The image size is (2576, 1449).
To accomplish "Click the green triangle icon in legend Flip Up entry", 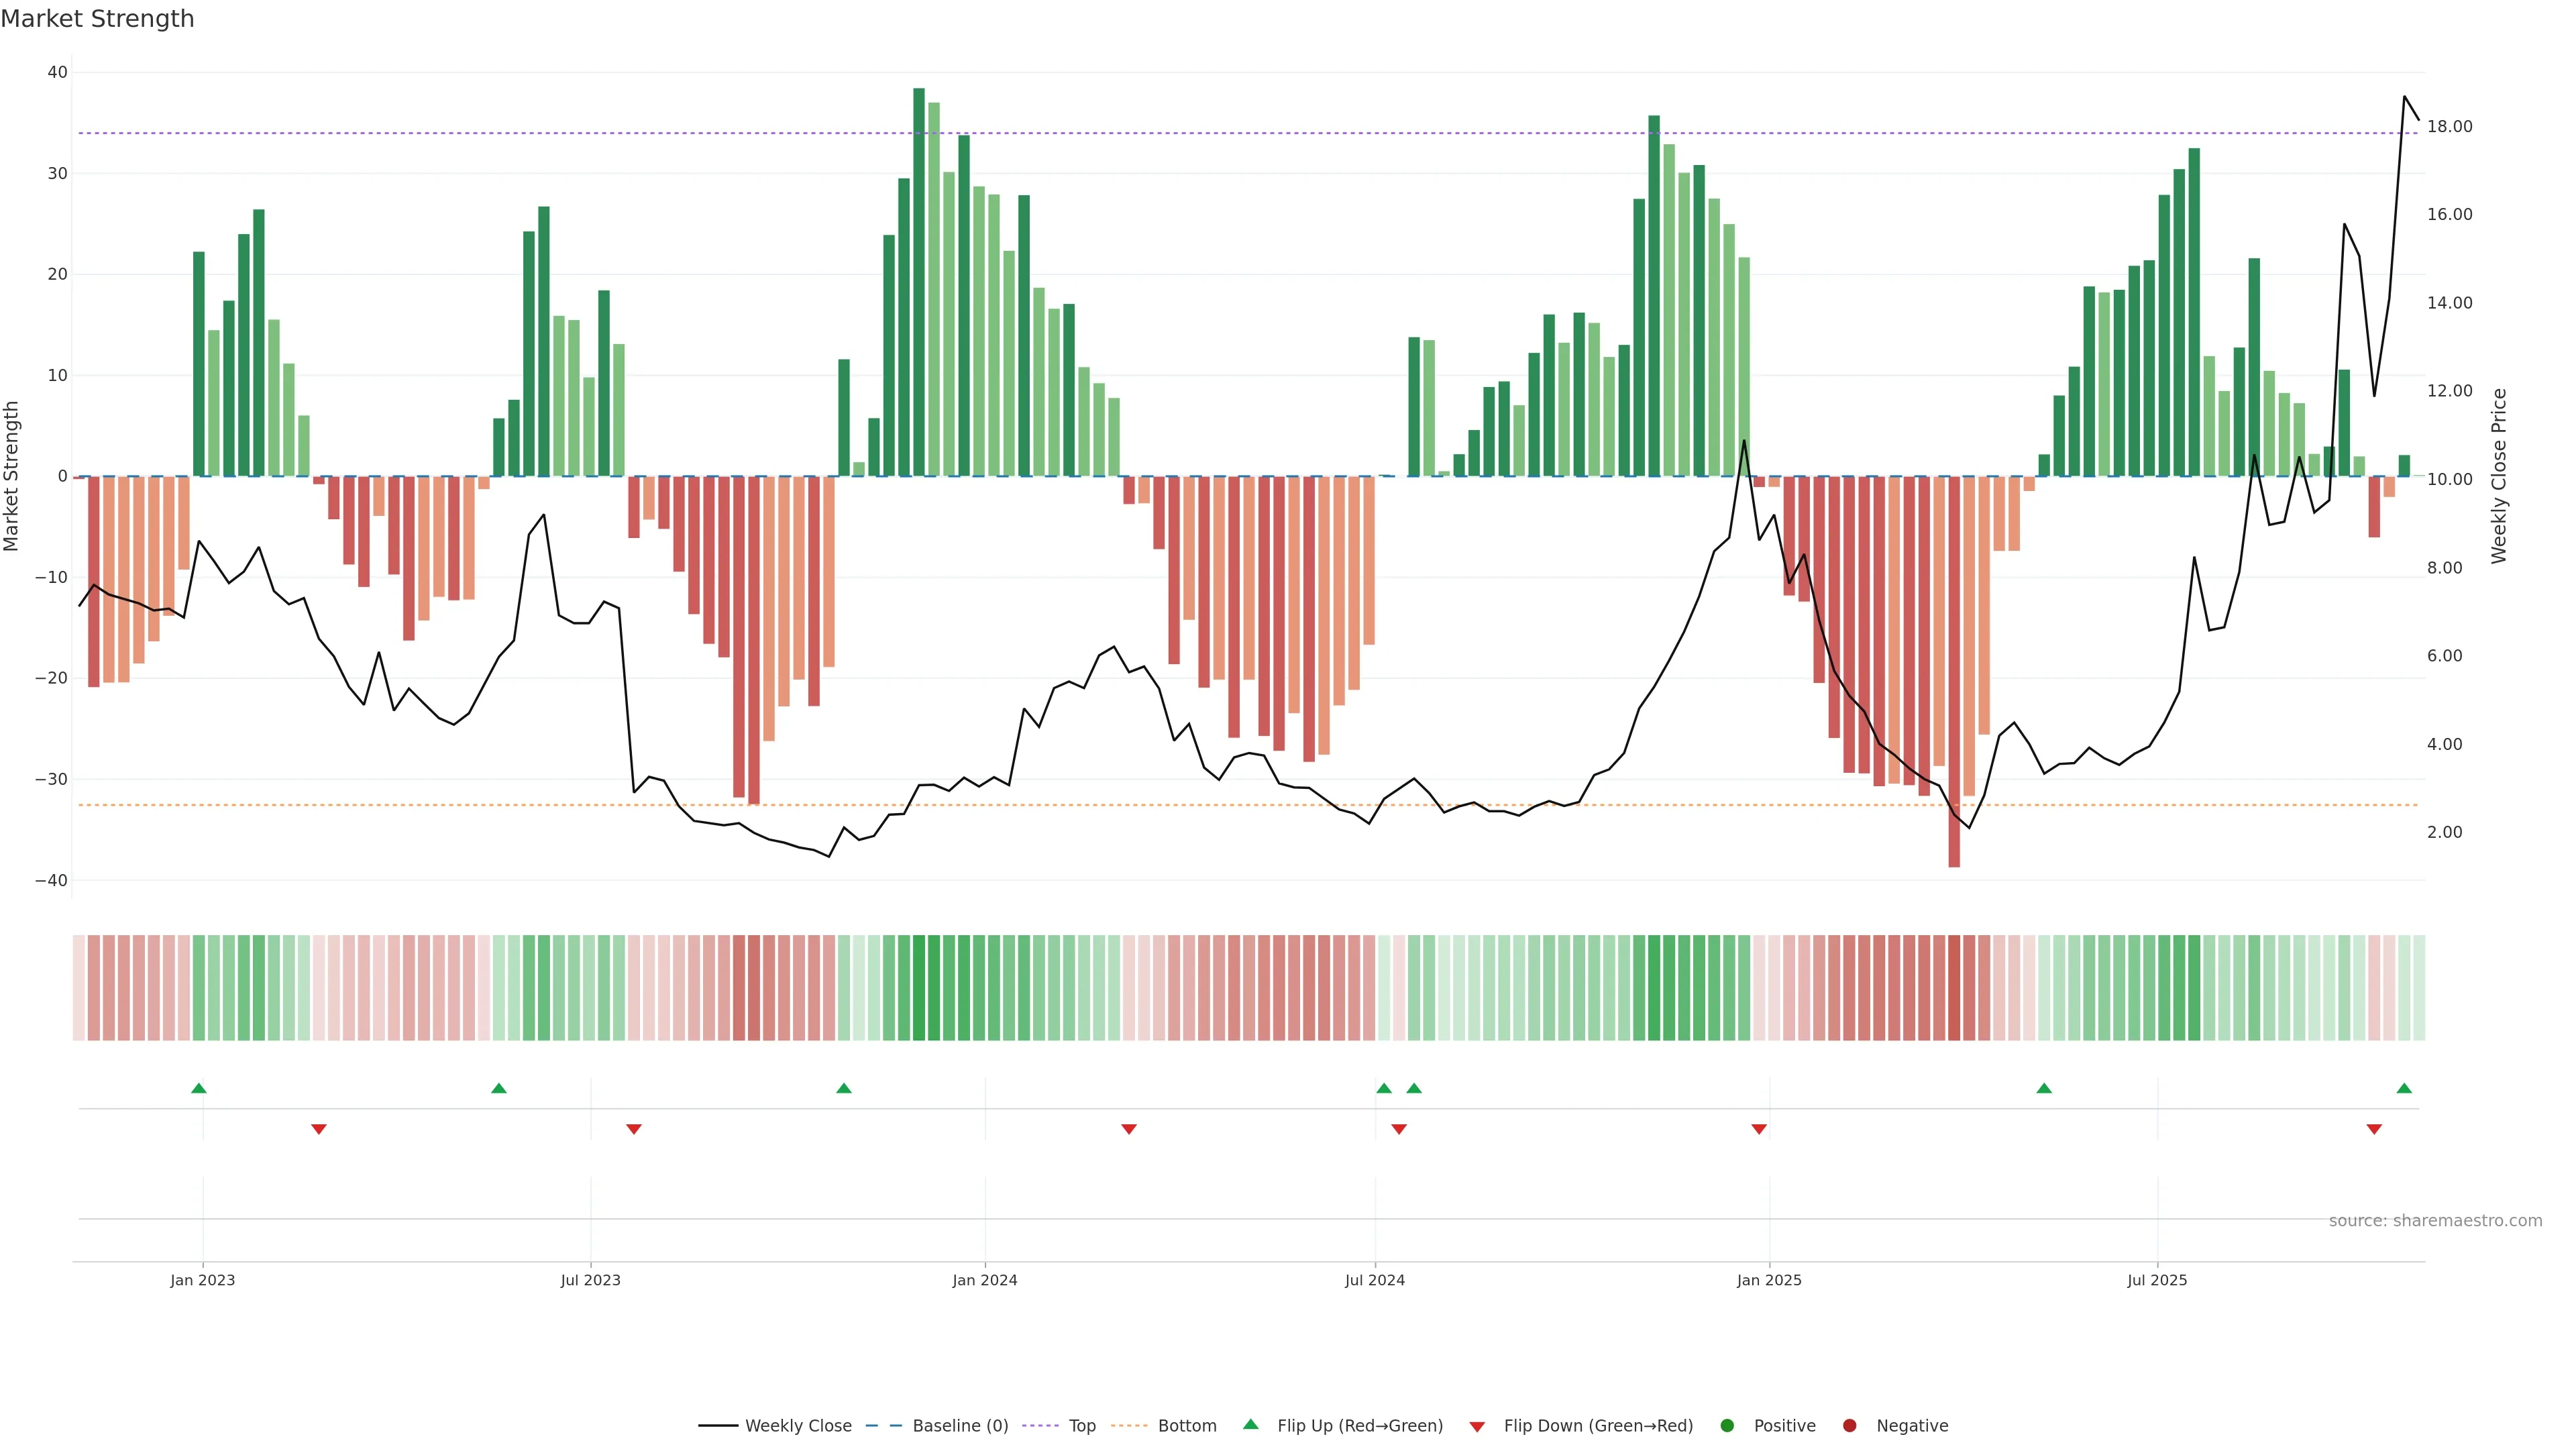I will (1250, 1425).
